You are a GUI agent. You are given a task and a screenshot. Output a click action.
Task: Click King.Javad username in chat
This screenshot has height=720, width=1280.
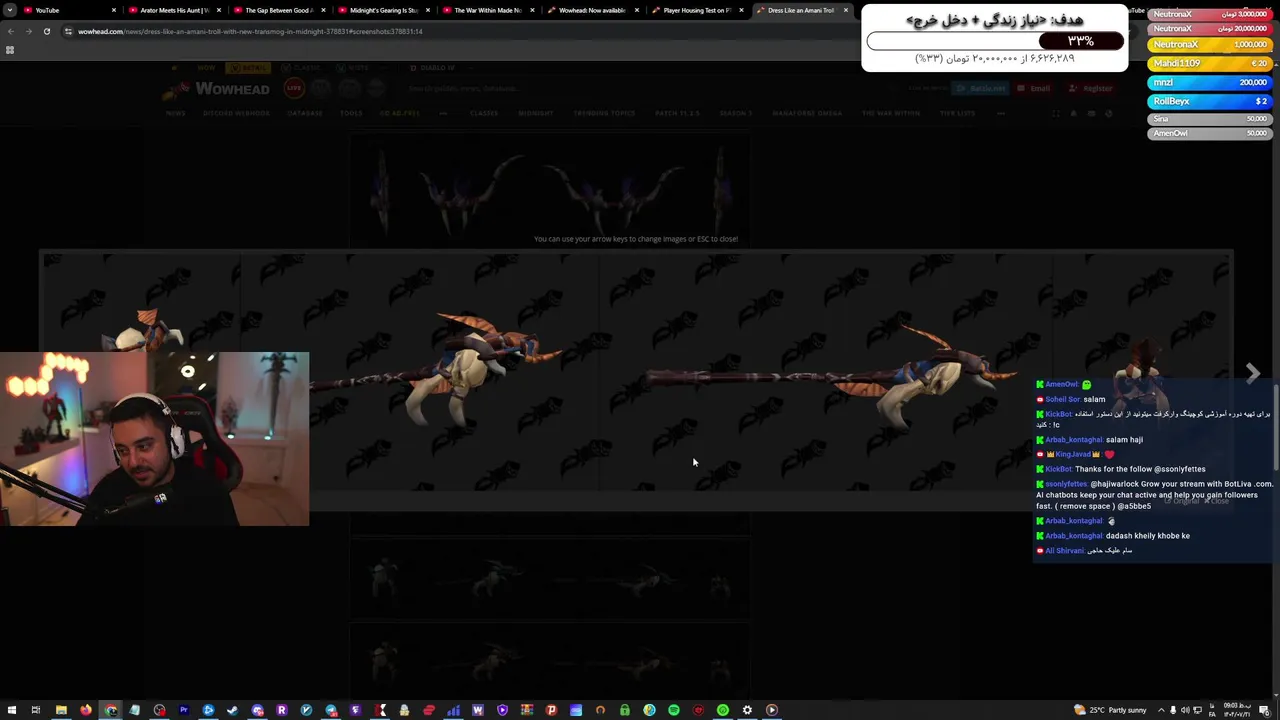pyautogui.click(x=1073, y=454)
